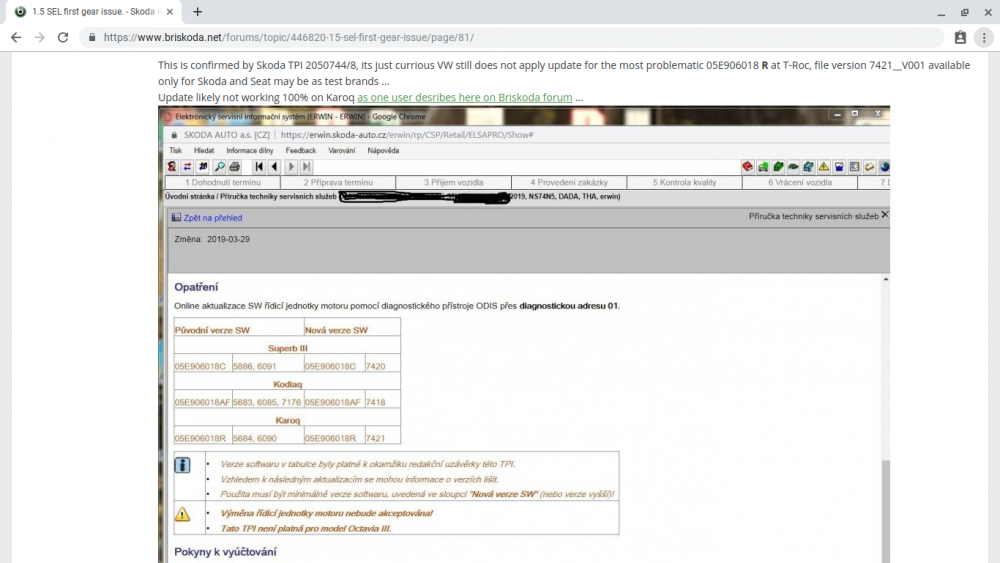The image size is (1000, 563).
Task: Click the 'Pokyny k vyúčtování' heading
Action: tap(225, 552)
